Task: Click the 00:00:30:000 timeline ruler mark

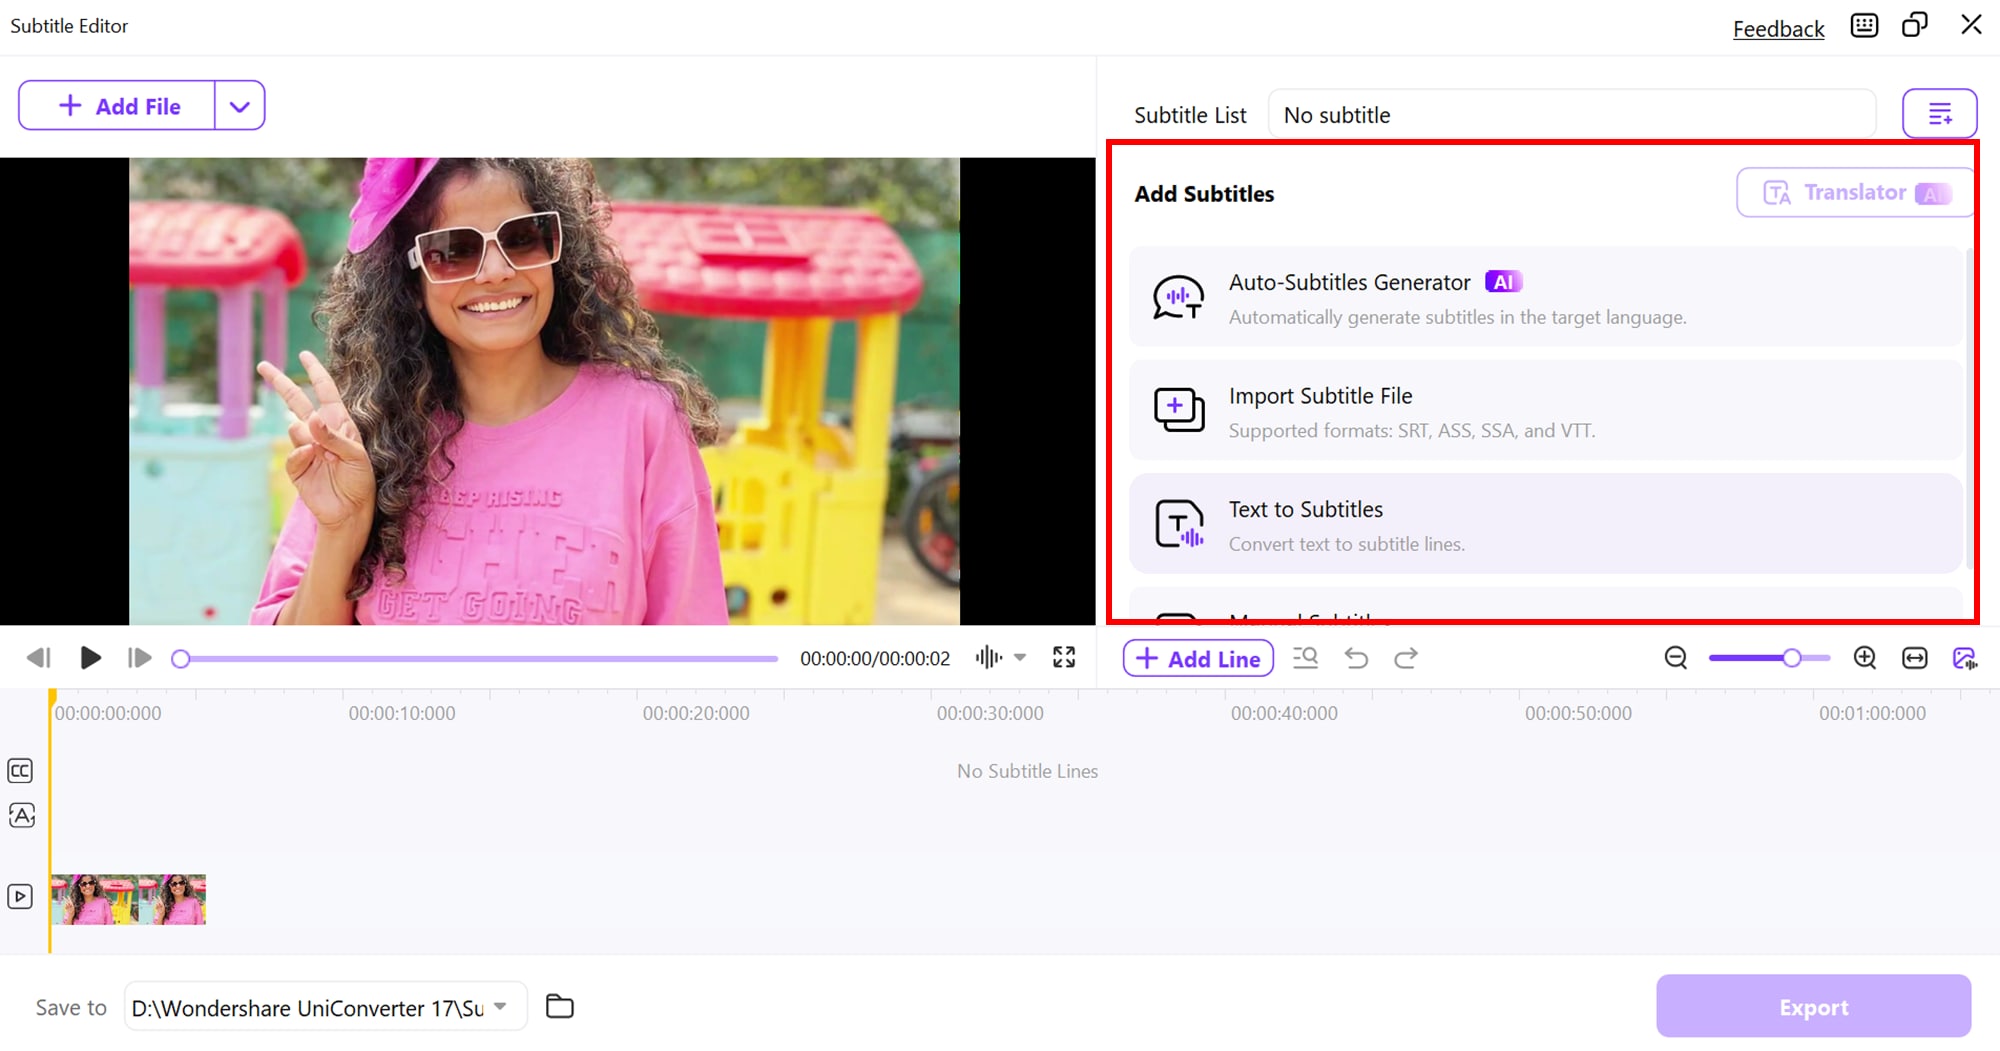Action: pyautogui.click(x=990, y=713)
